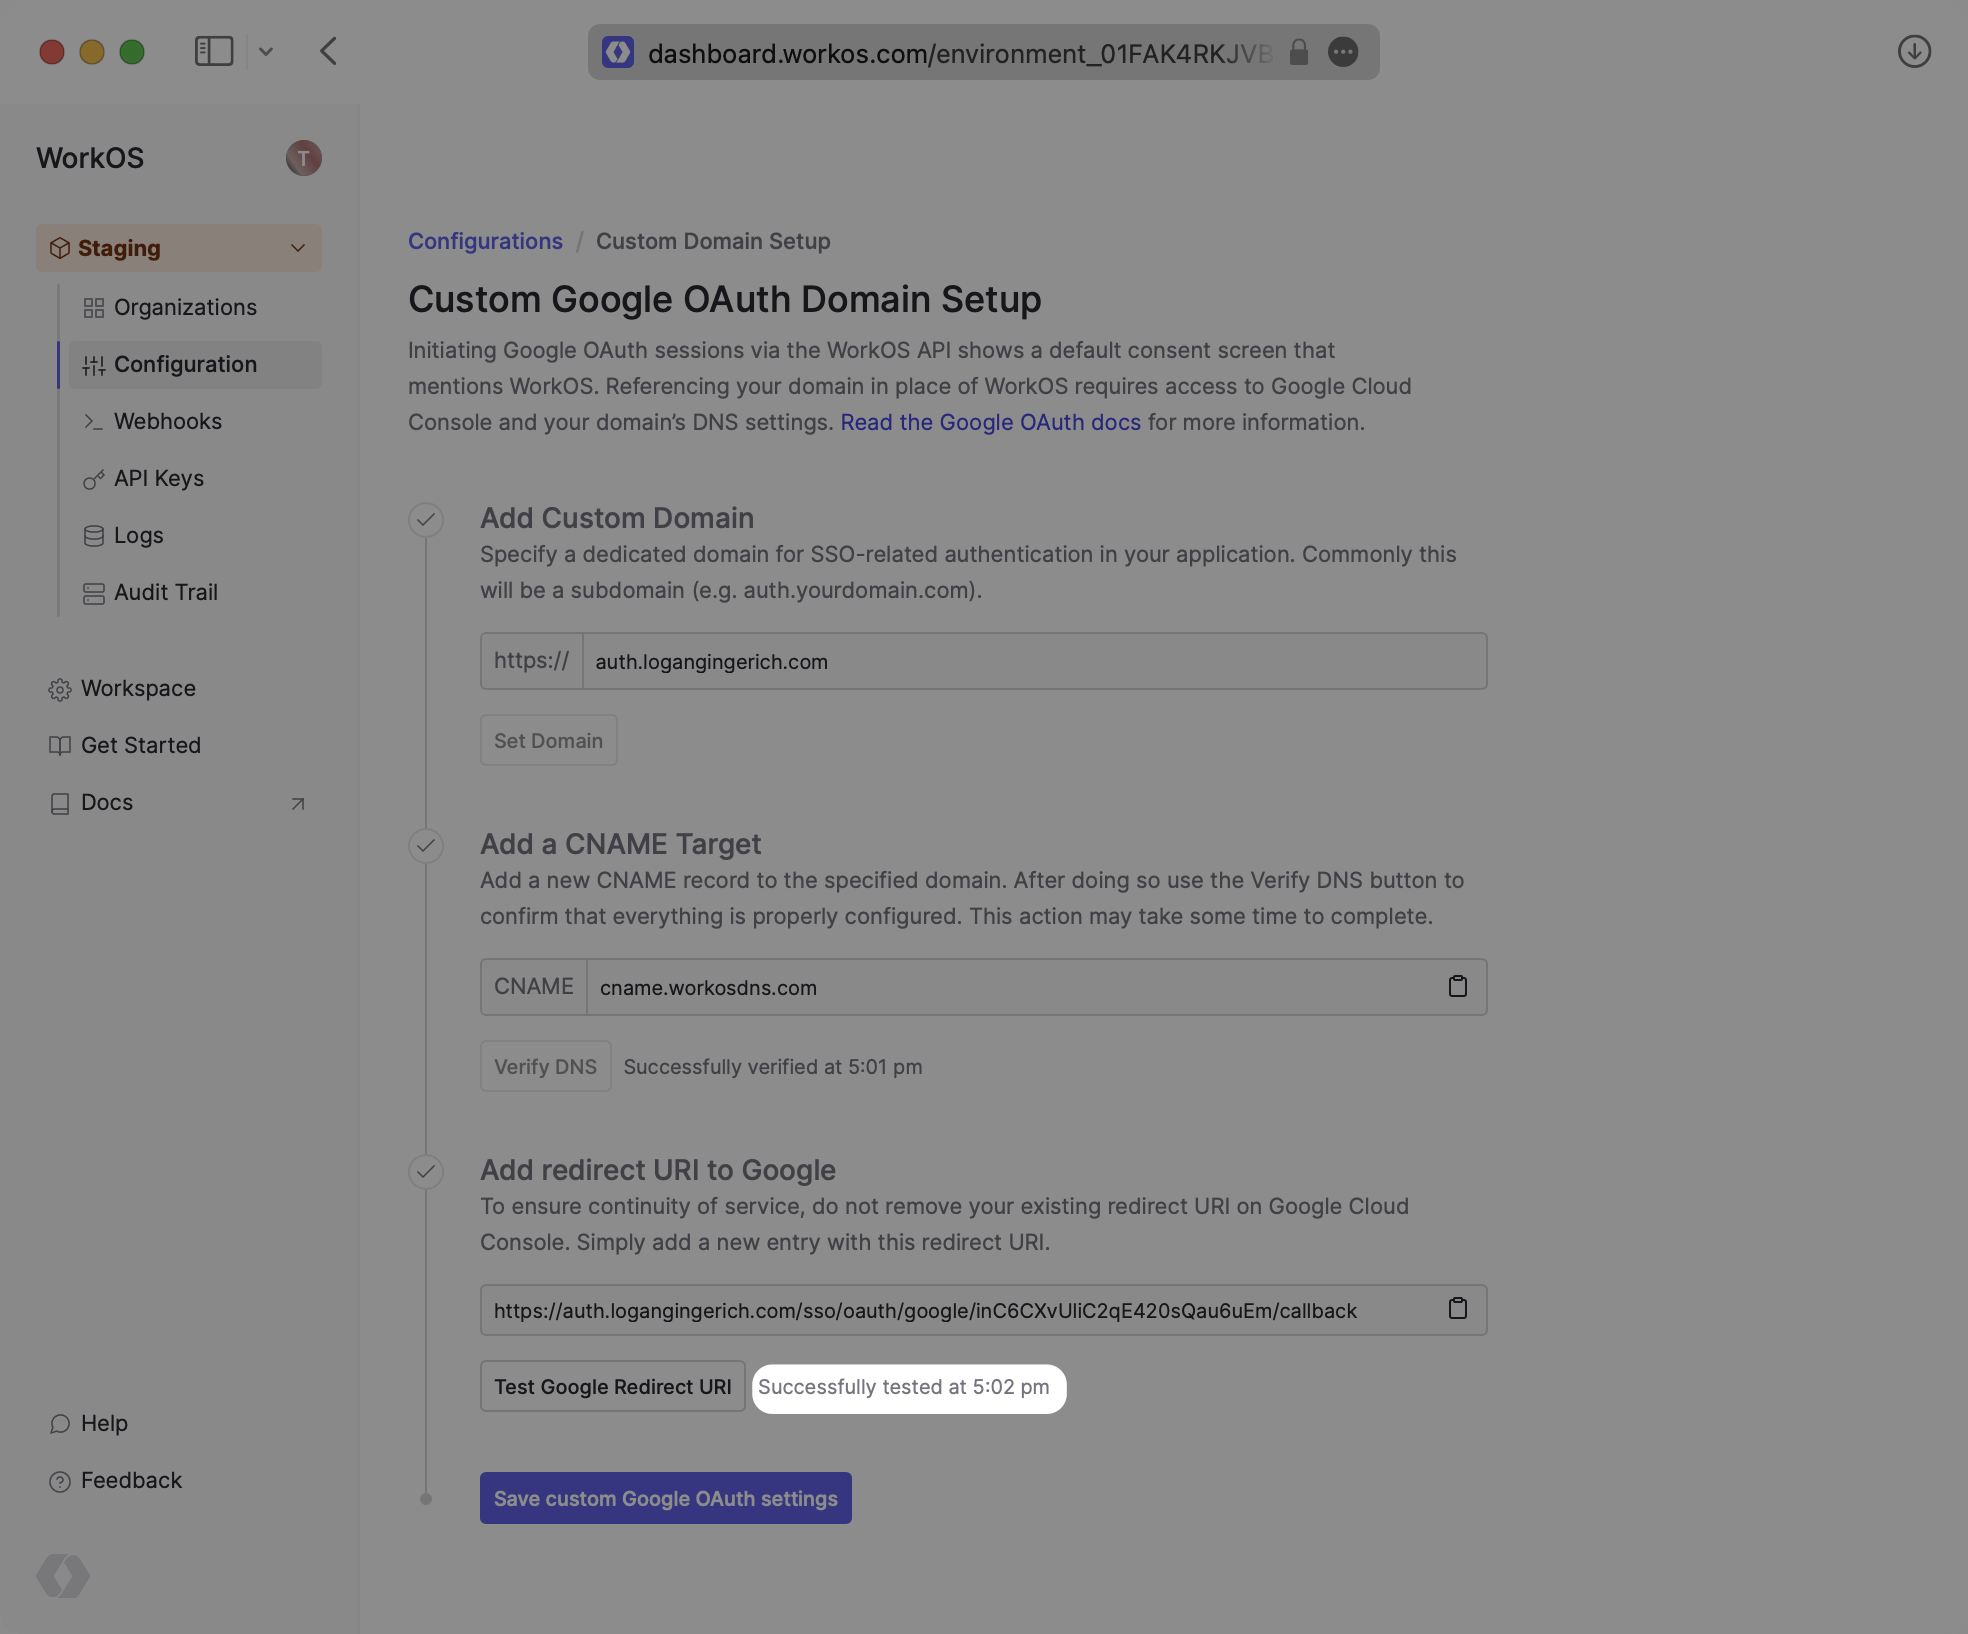Click the custom domain input field
This screenshot has width=1968, height=1634.
pos(1033,662)
